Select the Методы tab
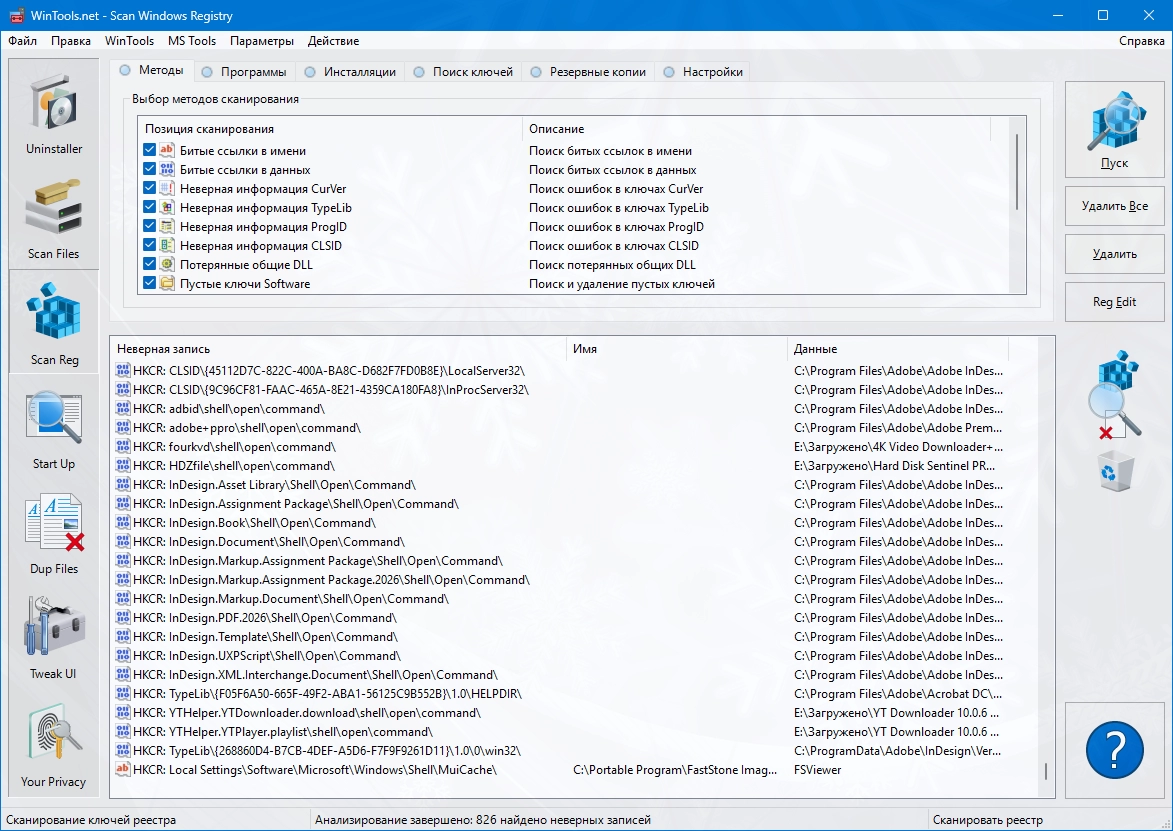The width and height of the screenshot is (1173, 831). click(x=152, y=70)
